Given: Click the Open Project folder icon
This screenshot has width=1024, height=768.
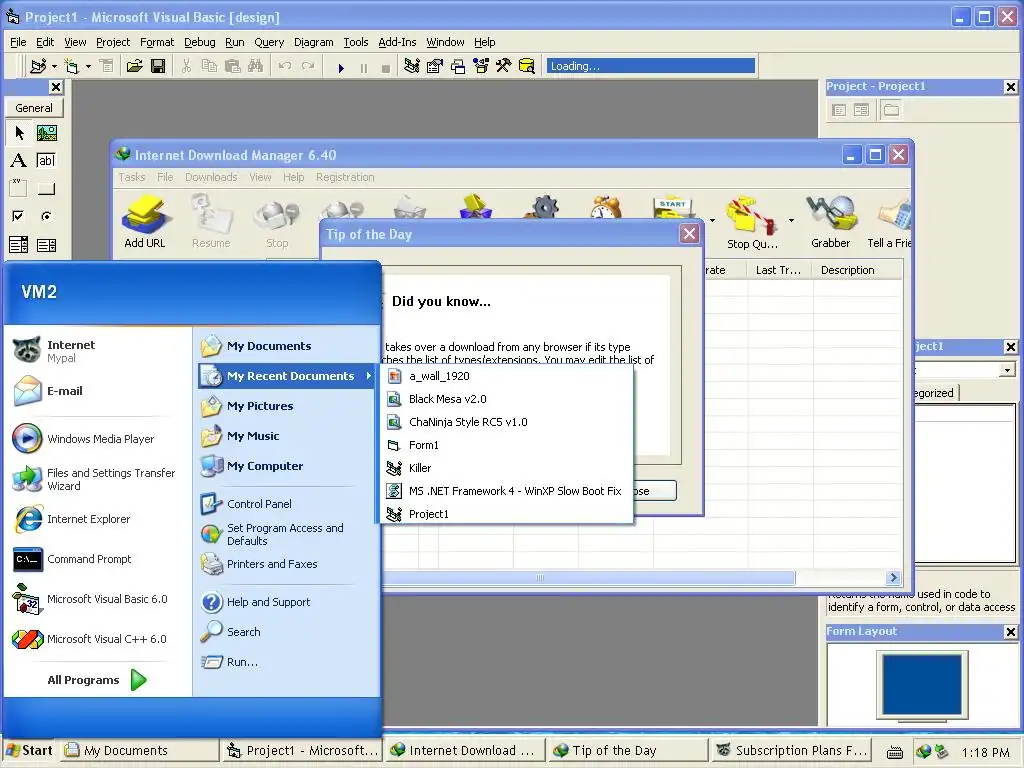Looking at the screenshot, I should pos(135,66).
